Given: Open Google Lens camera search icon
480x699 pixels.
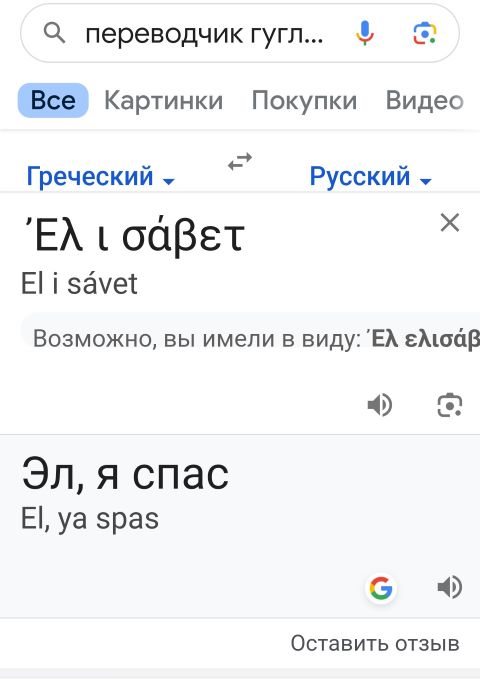Looking at the screenshot, I should pos(425,33).
